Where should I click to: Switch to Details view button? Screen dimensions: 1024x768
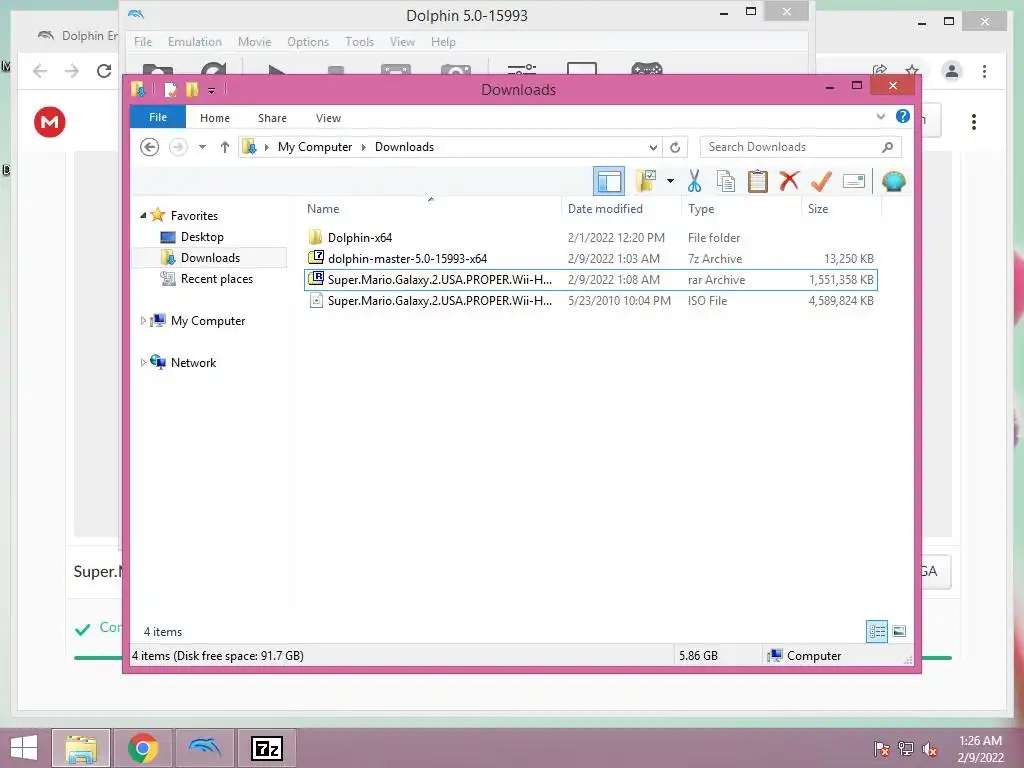pyautogui.click(x=876, y=631)
